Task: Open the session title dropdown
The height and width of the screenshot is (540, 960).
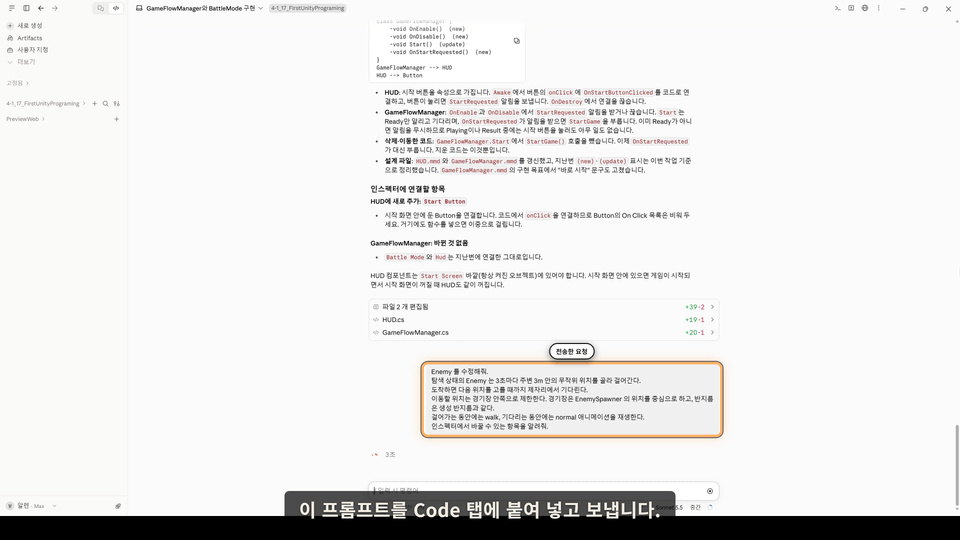Action: [261, 8]
